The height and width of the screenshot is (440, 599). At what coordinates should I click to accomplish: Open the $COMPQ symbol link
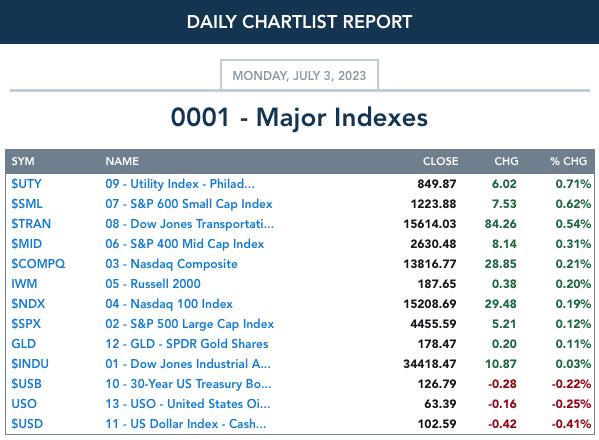[38, 264]
